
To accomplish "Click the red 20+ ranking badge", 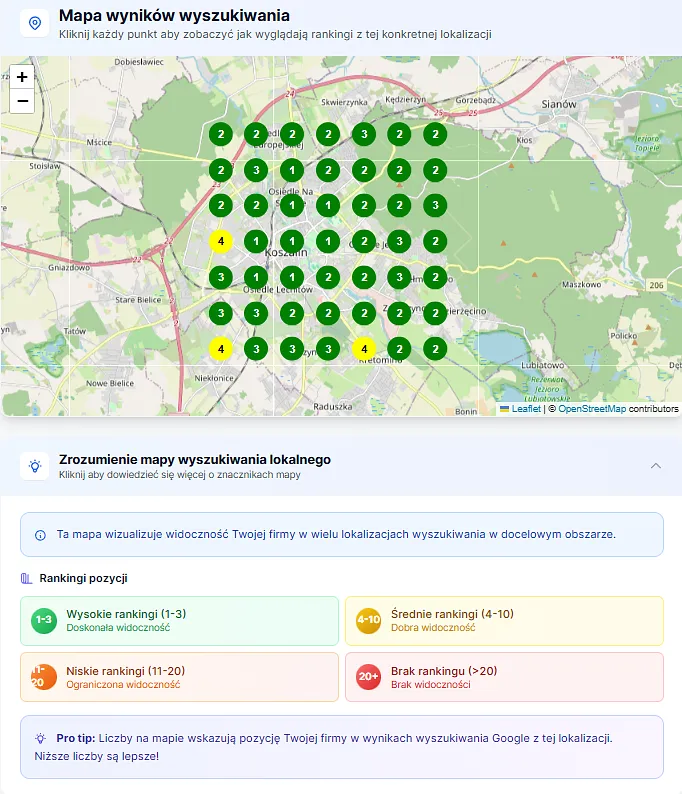I will coord(368,677).
